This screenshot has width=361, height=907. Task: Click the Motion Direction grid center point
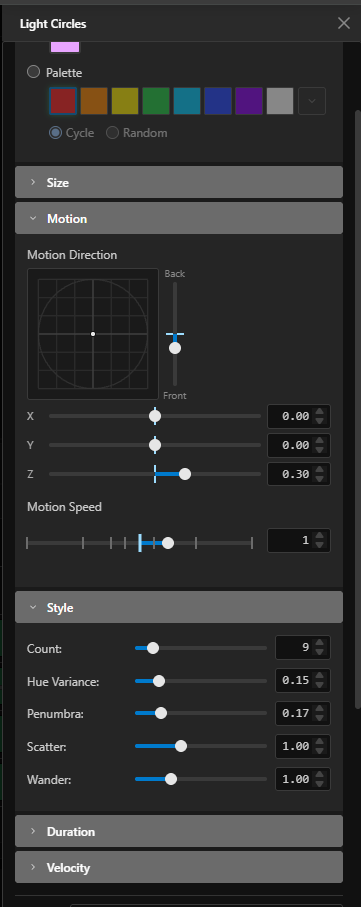[93, 334]
